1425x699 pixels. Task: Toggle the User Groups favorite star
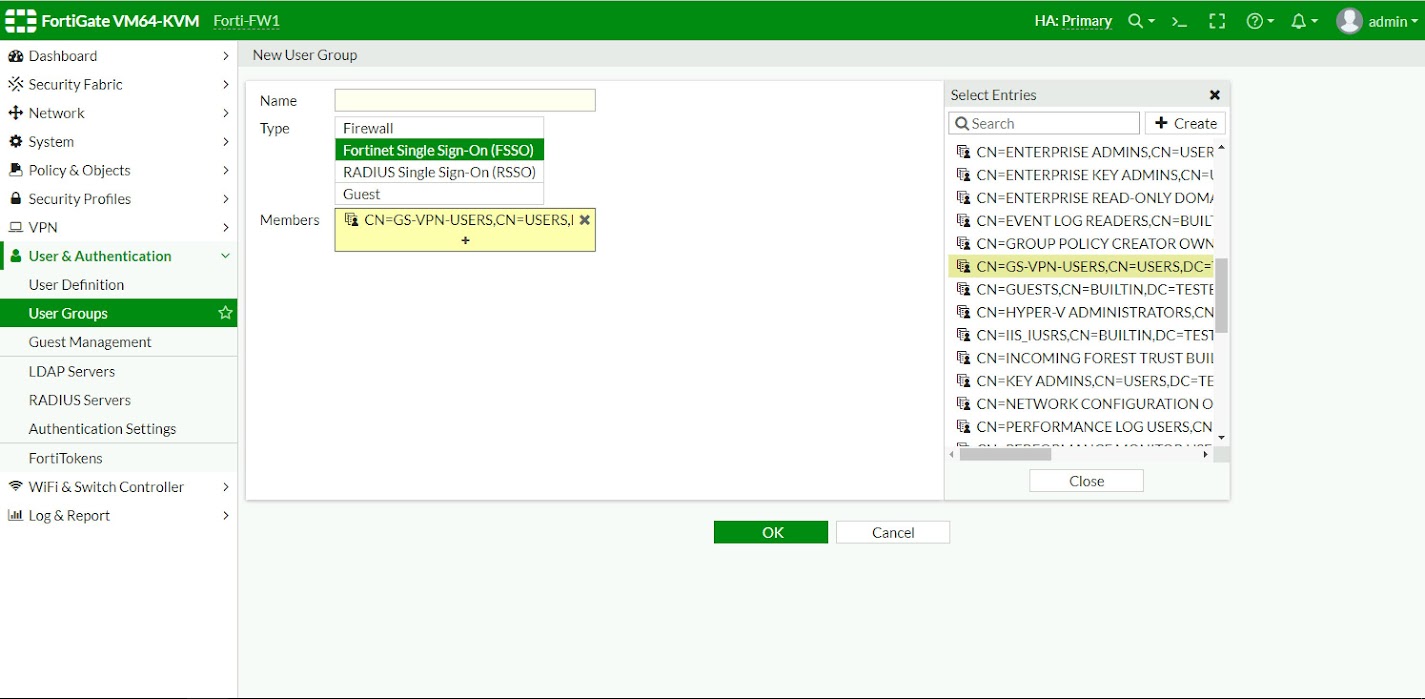click(225, 313)
